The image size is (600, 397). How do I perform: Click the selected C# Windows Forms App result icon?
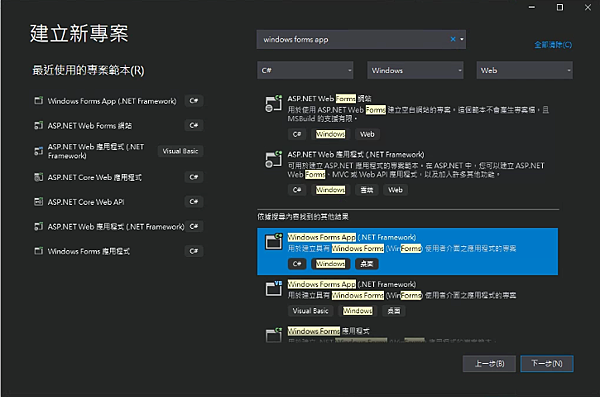274,242
